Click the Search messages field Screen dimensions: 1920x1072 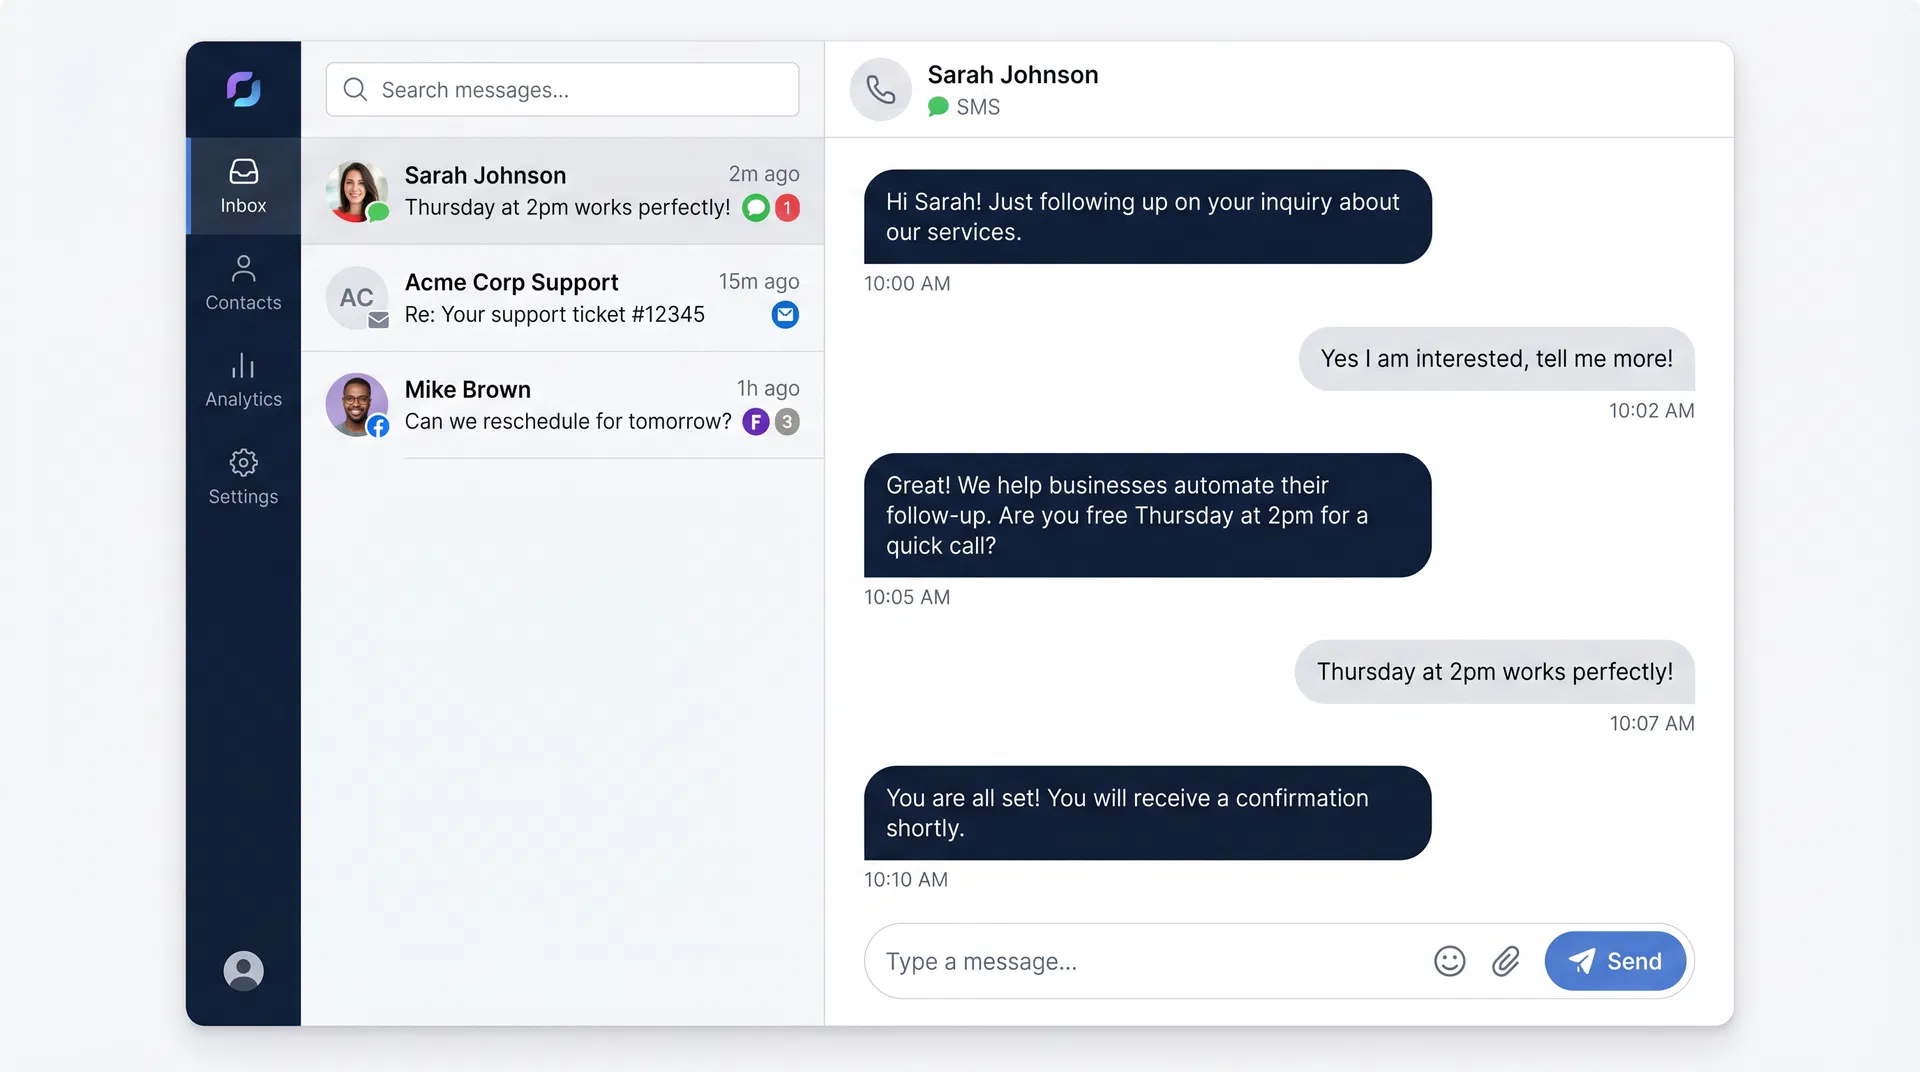[561, 89]
